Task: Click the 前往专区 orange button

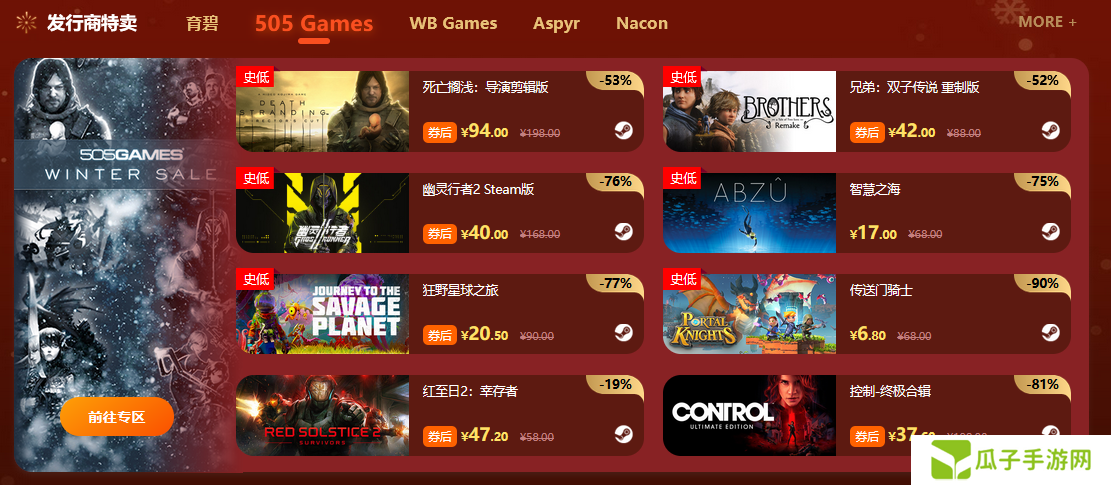Action: click(x=117, y=416)
